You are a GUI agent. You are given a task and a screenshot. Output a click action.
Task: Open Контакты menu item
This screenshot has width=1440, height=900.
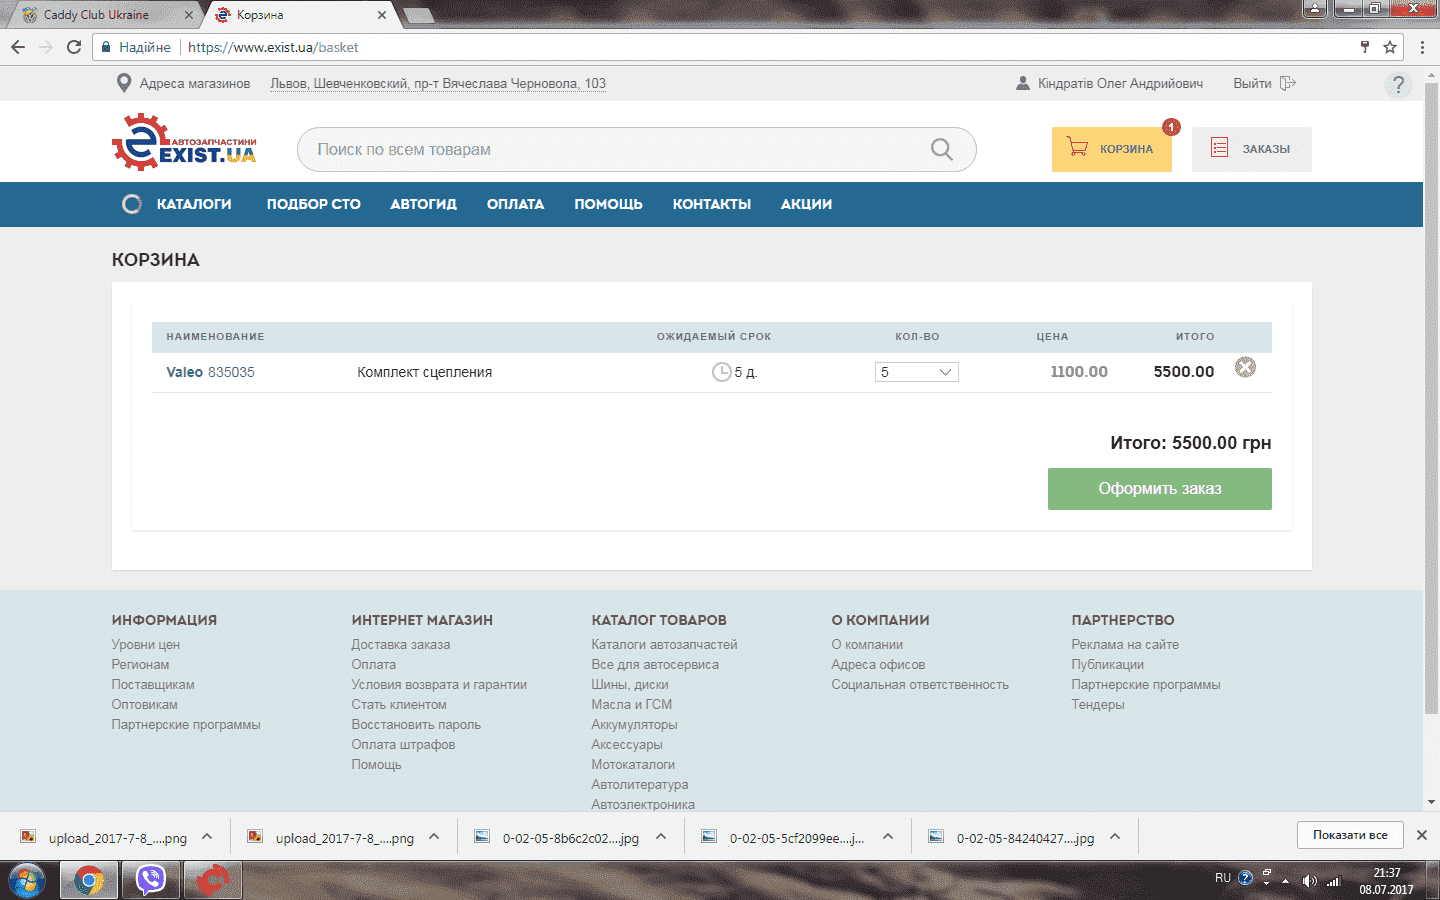[x=711, y=204]
